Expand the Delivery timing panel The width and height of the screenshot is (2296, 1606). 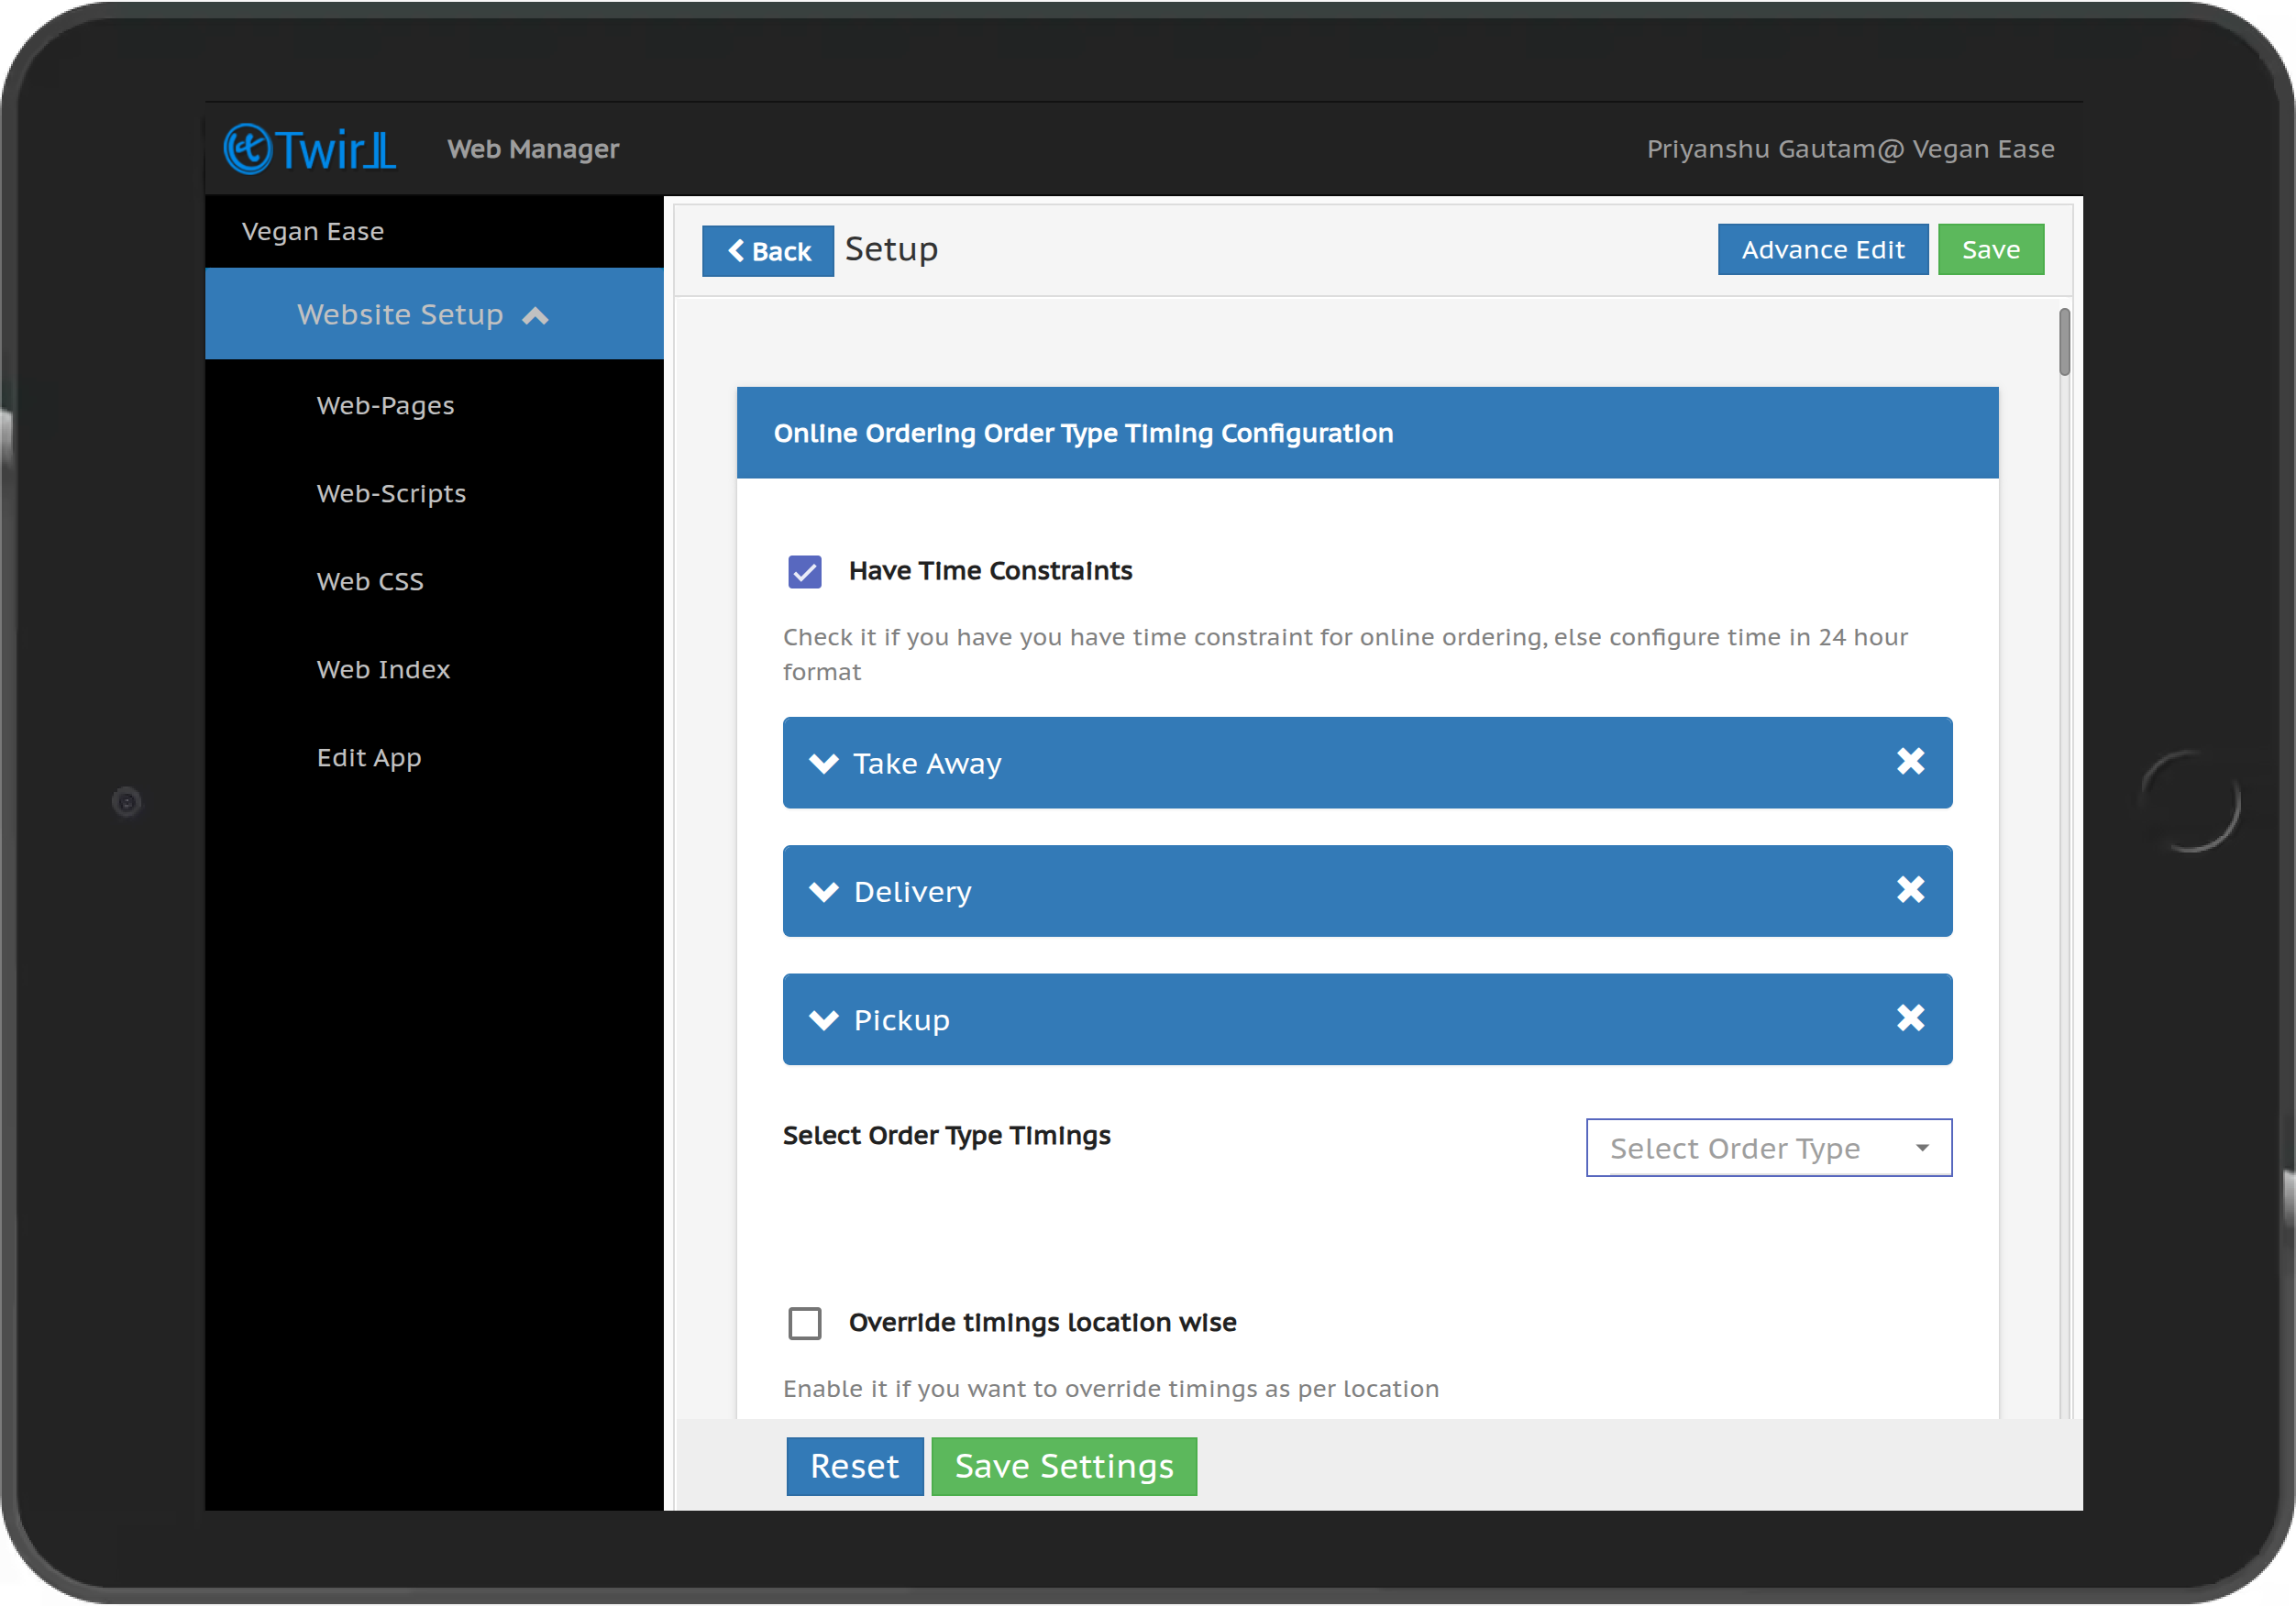(824, 892)
